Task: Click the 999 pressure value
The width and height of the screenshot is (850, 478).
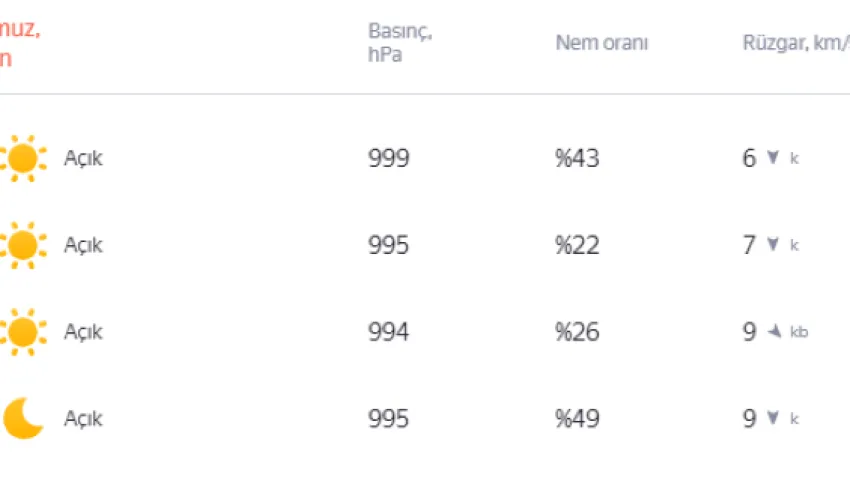Action: point(389,158)
